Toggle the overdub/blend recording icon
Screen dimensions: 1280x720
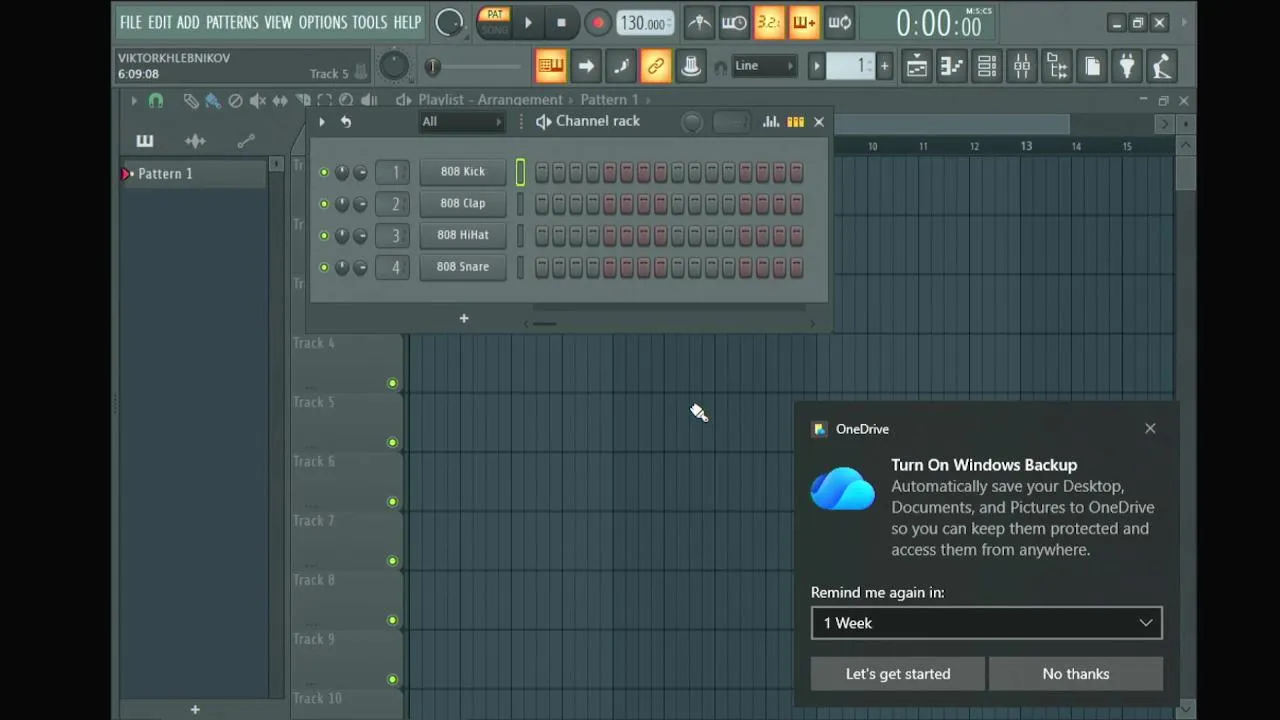[x=804, y=22]
